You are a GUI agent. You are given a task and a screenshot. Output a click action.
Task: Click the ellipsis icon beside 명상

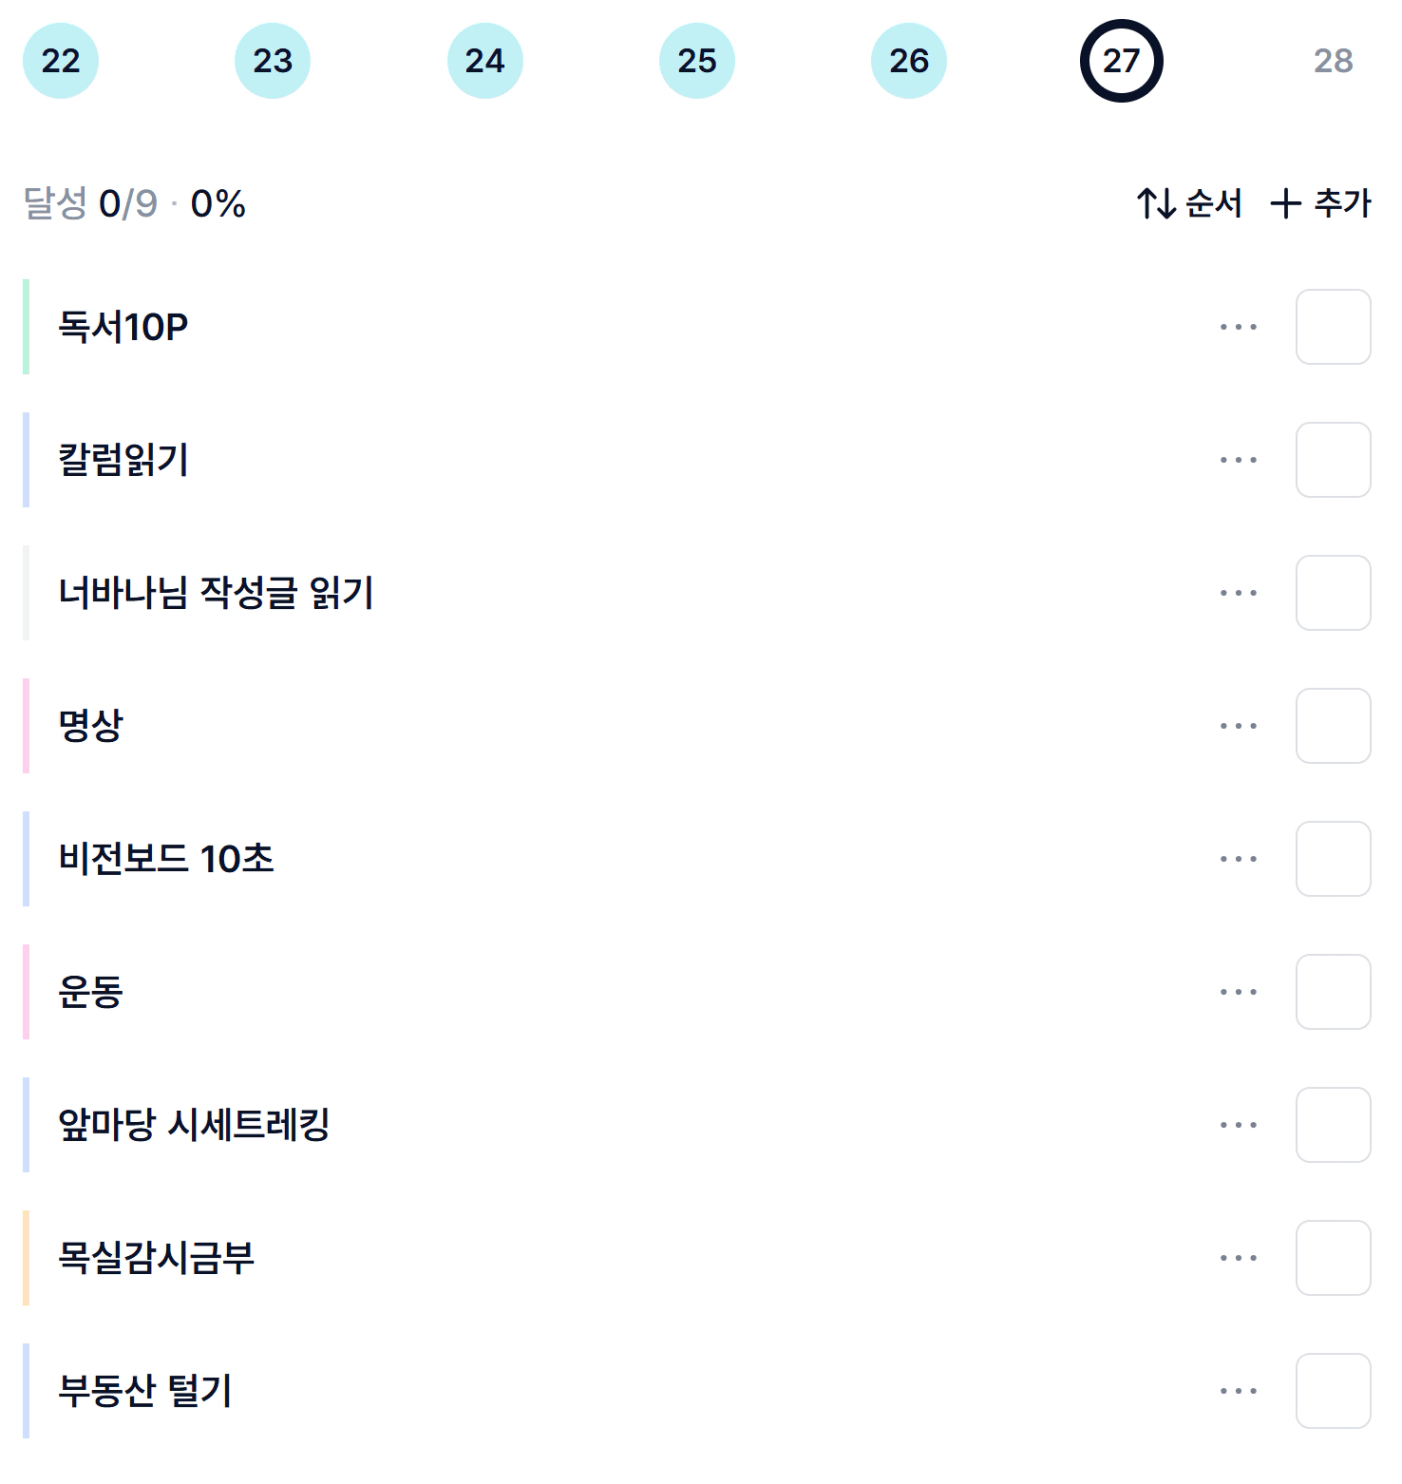(1238, 726)
